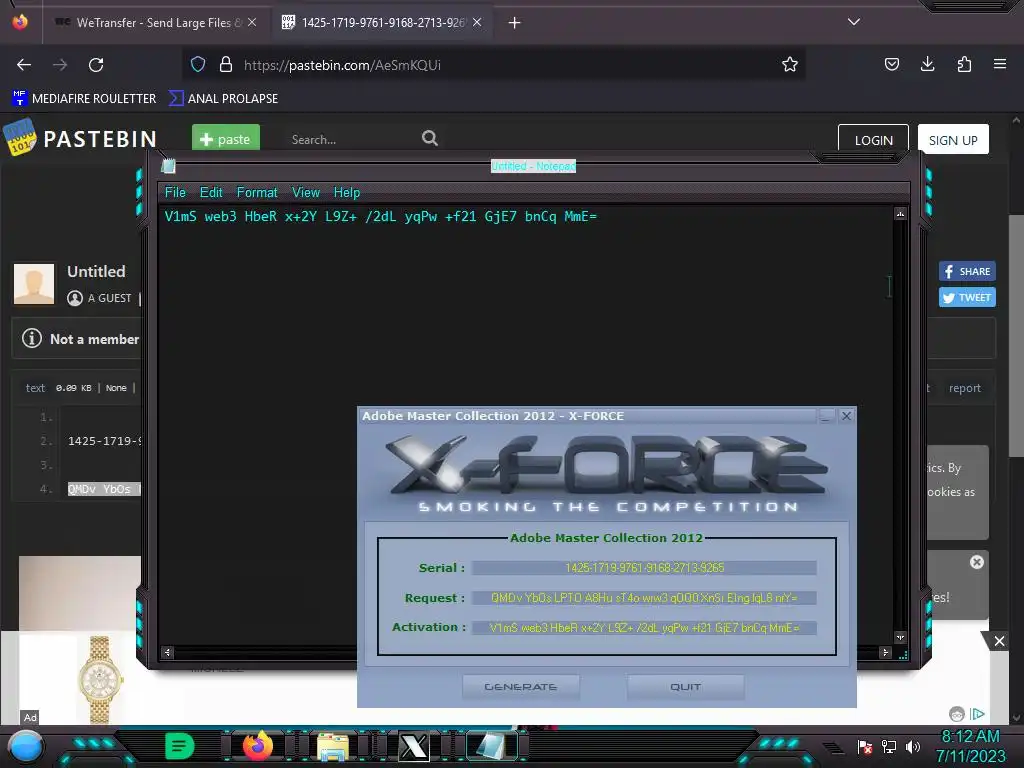Dismiss the cookie notice with its X
Image resolution: width=1024 pixels, height=768 pixels.
(x=976, y=562)
